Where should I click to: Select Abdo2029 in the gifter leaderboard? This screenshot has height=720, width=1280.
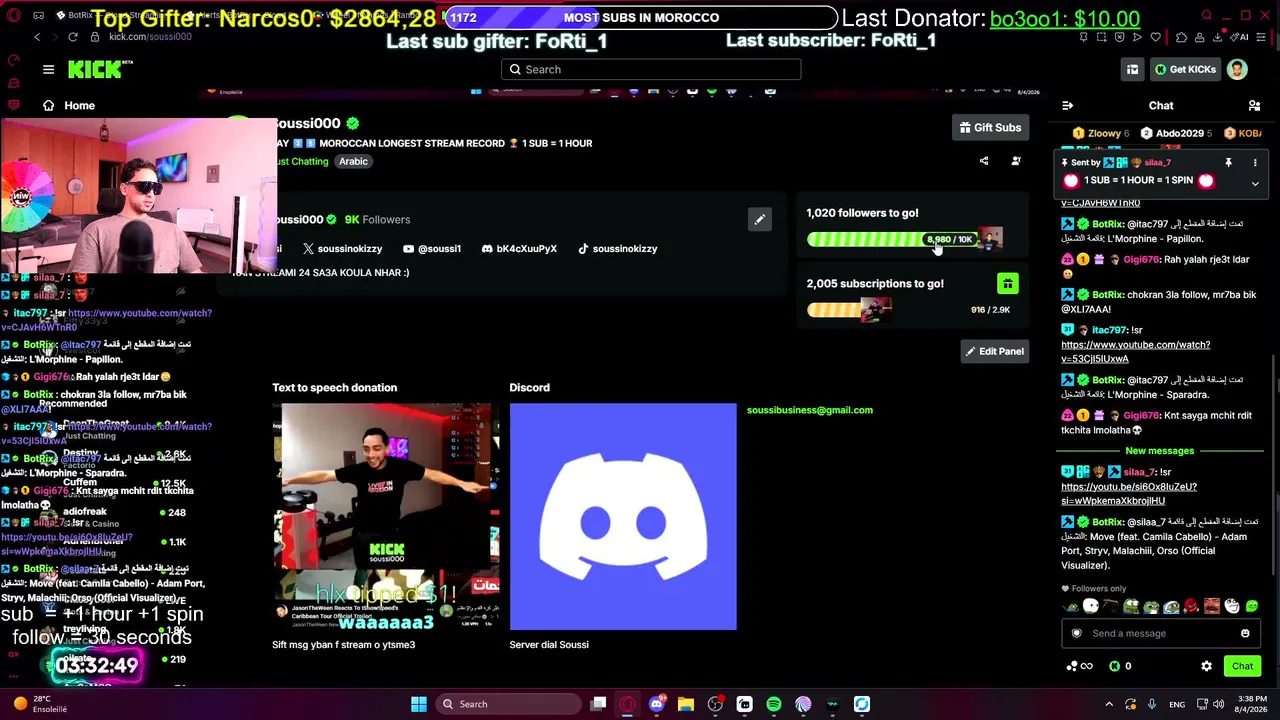1176,133
